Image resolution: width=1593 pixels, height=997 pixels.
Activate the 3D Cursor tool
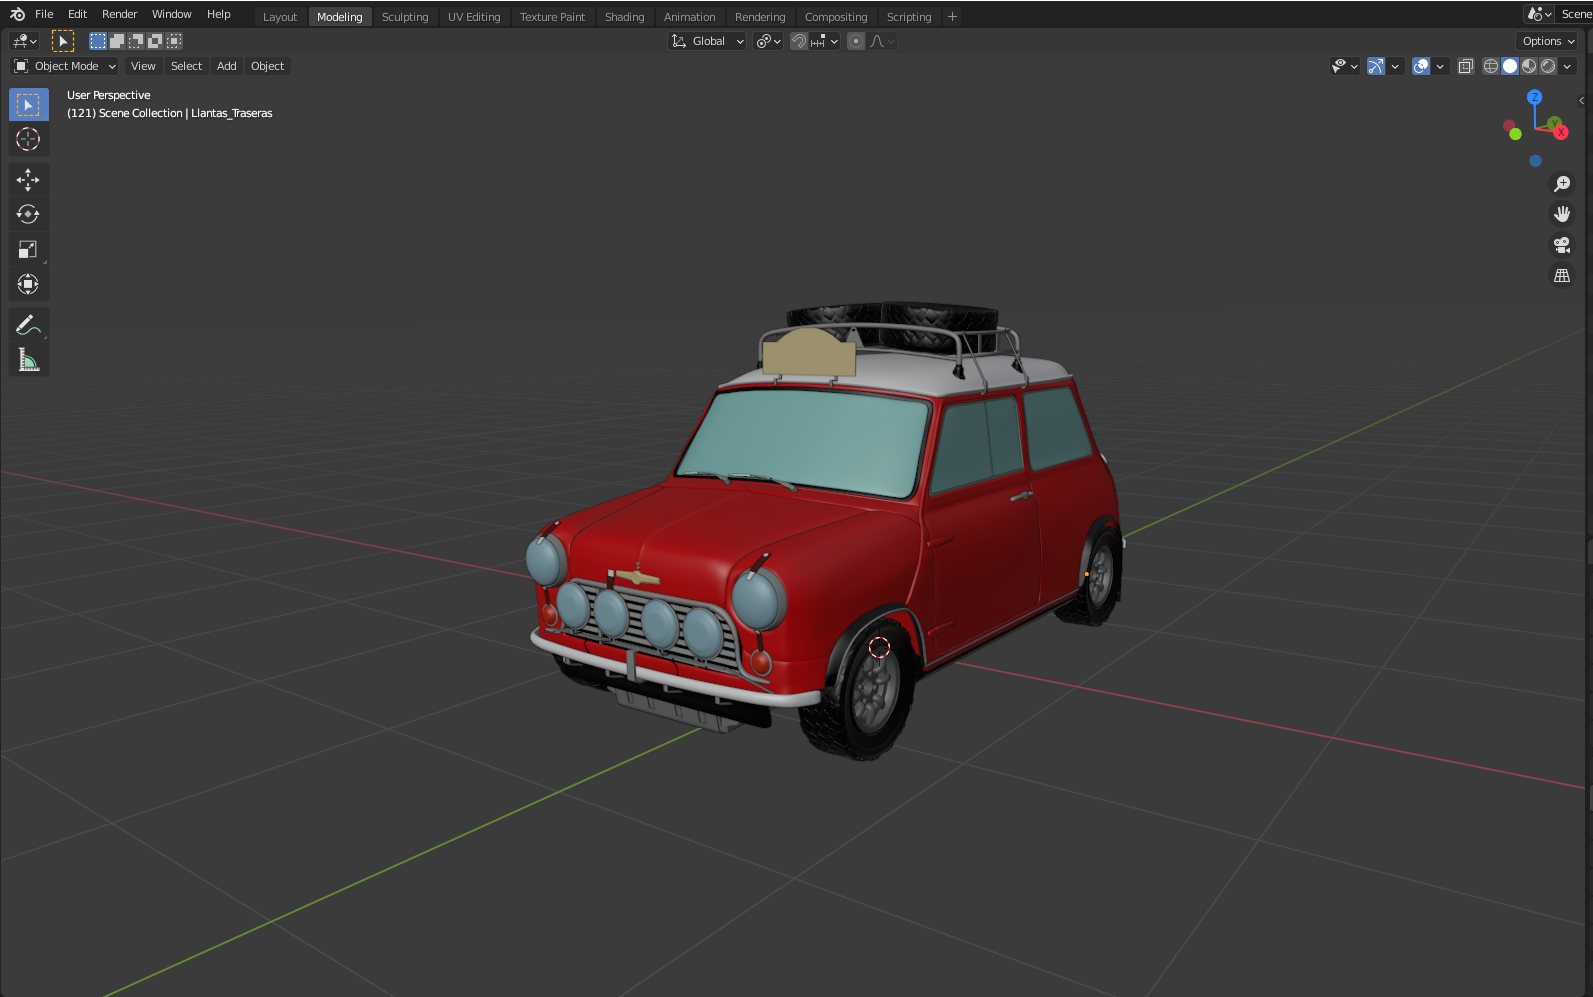(x=28, y=140)
